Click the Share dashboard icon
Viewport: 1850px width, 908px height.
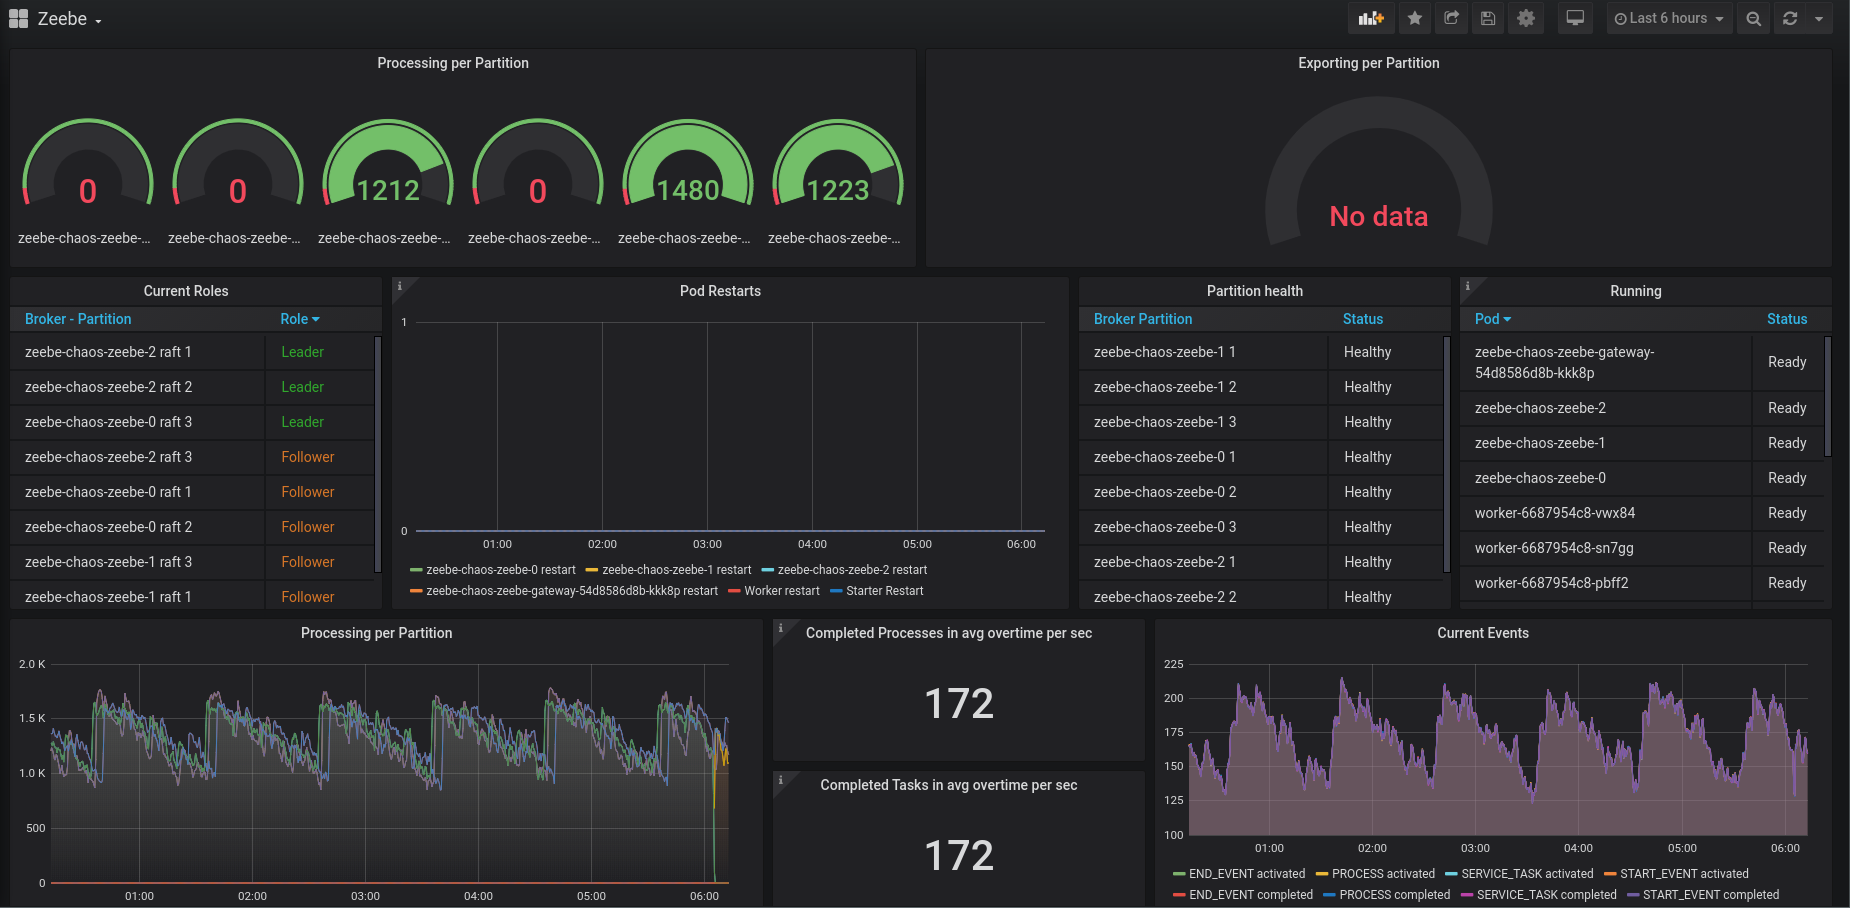point(1451,18)
